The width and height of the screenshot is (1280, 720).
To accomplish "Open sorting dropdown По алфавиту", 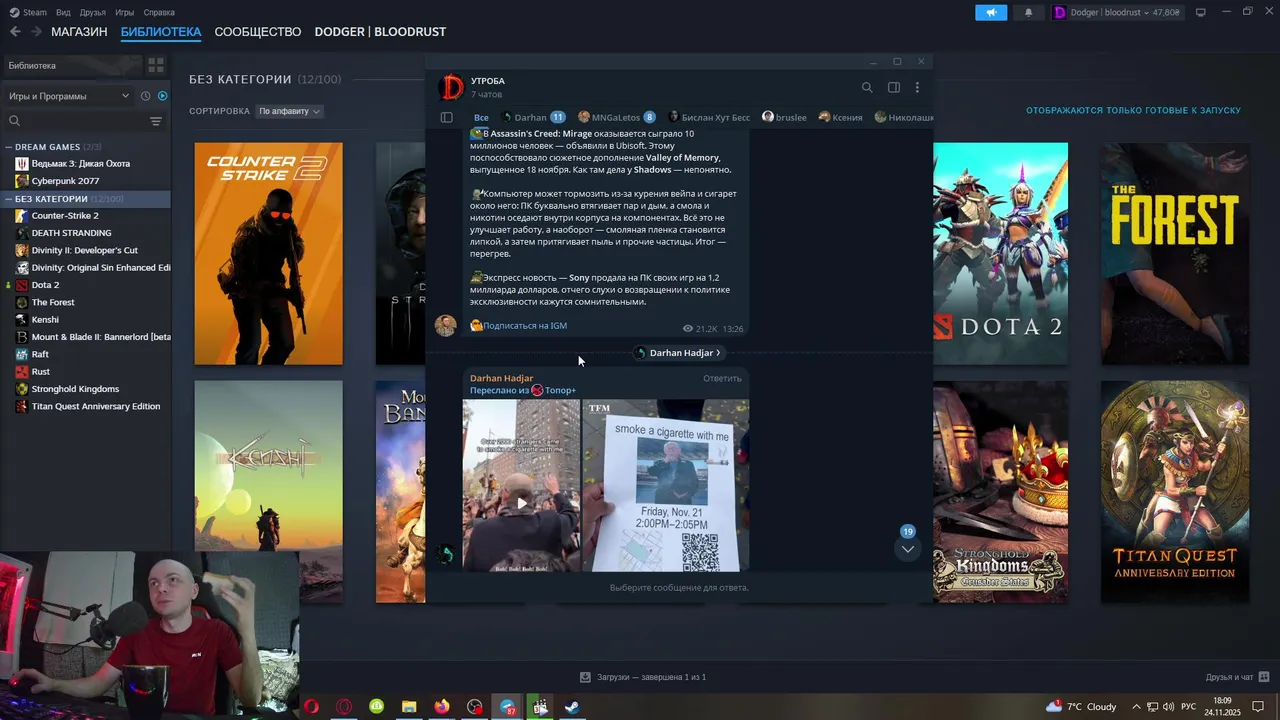I will [289, 111].
